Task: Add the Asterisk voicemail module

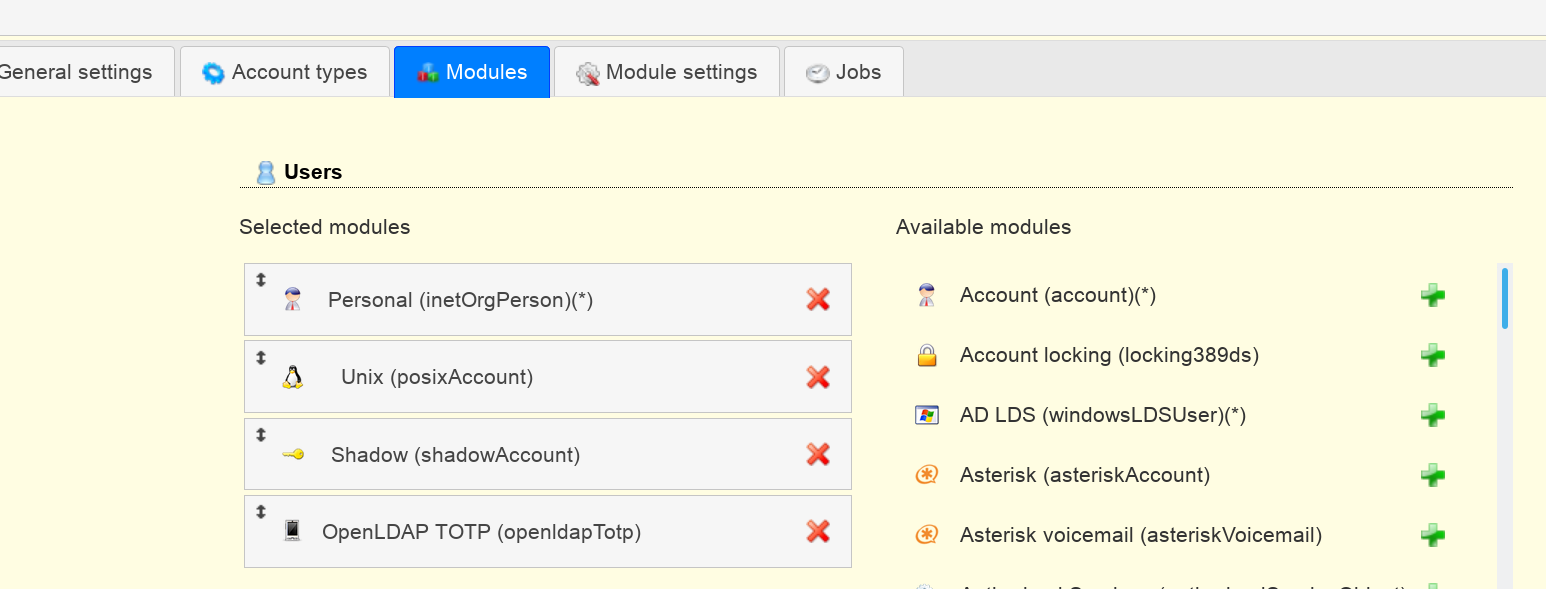Action: point(1433,535)
